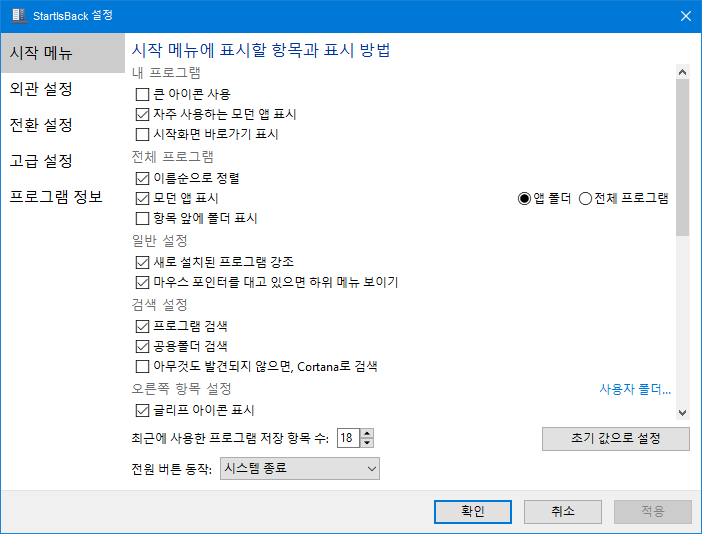The width and height of the screenshot is (702, 534).
Task: Click the 검색 설정 section heading
Action: pos(159,305)
